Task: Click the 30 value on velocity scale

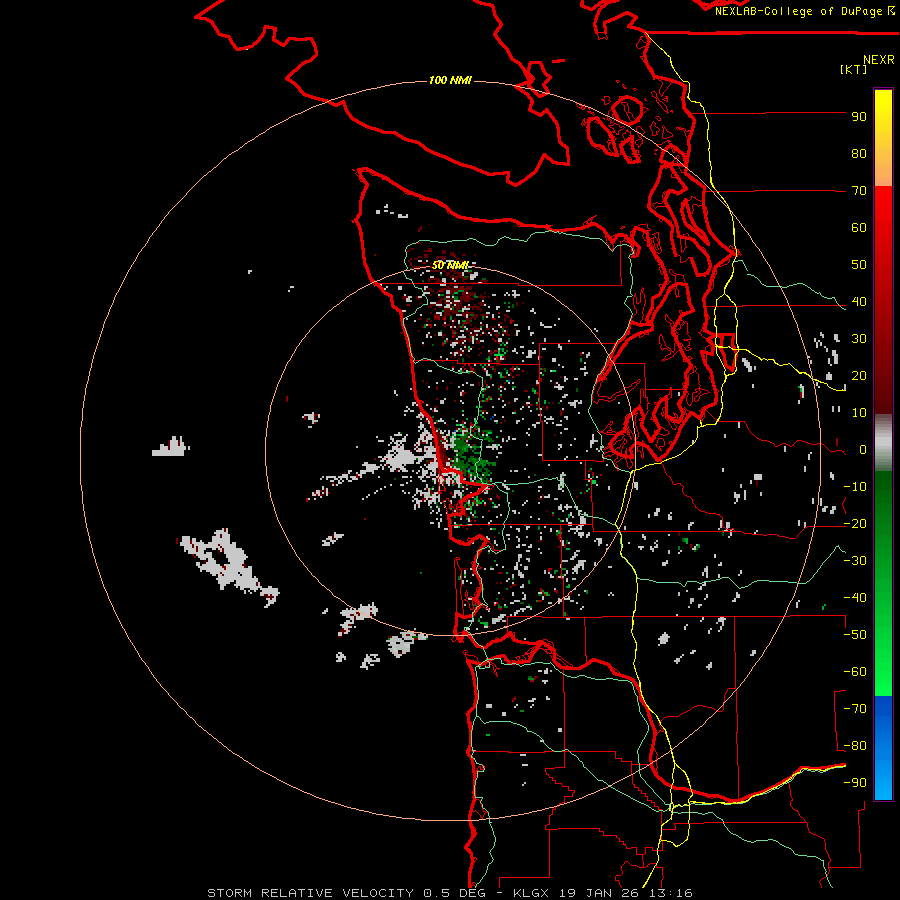Action: [859, 339]
